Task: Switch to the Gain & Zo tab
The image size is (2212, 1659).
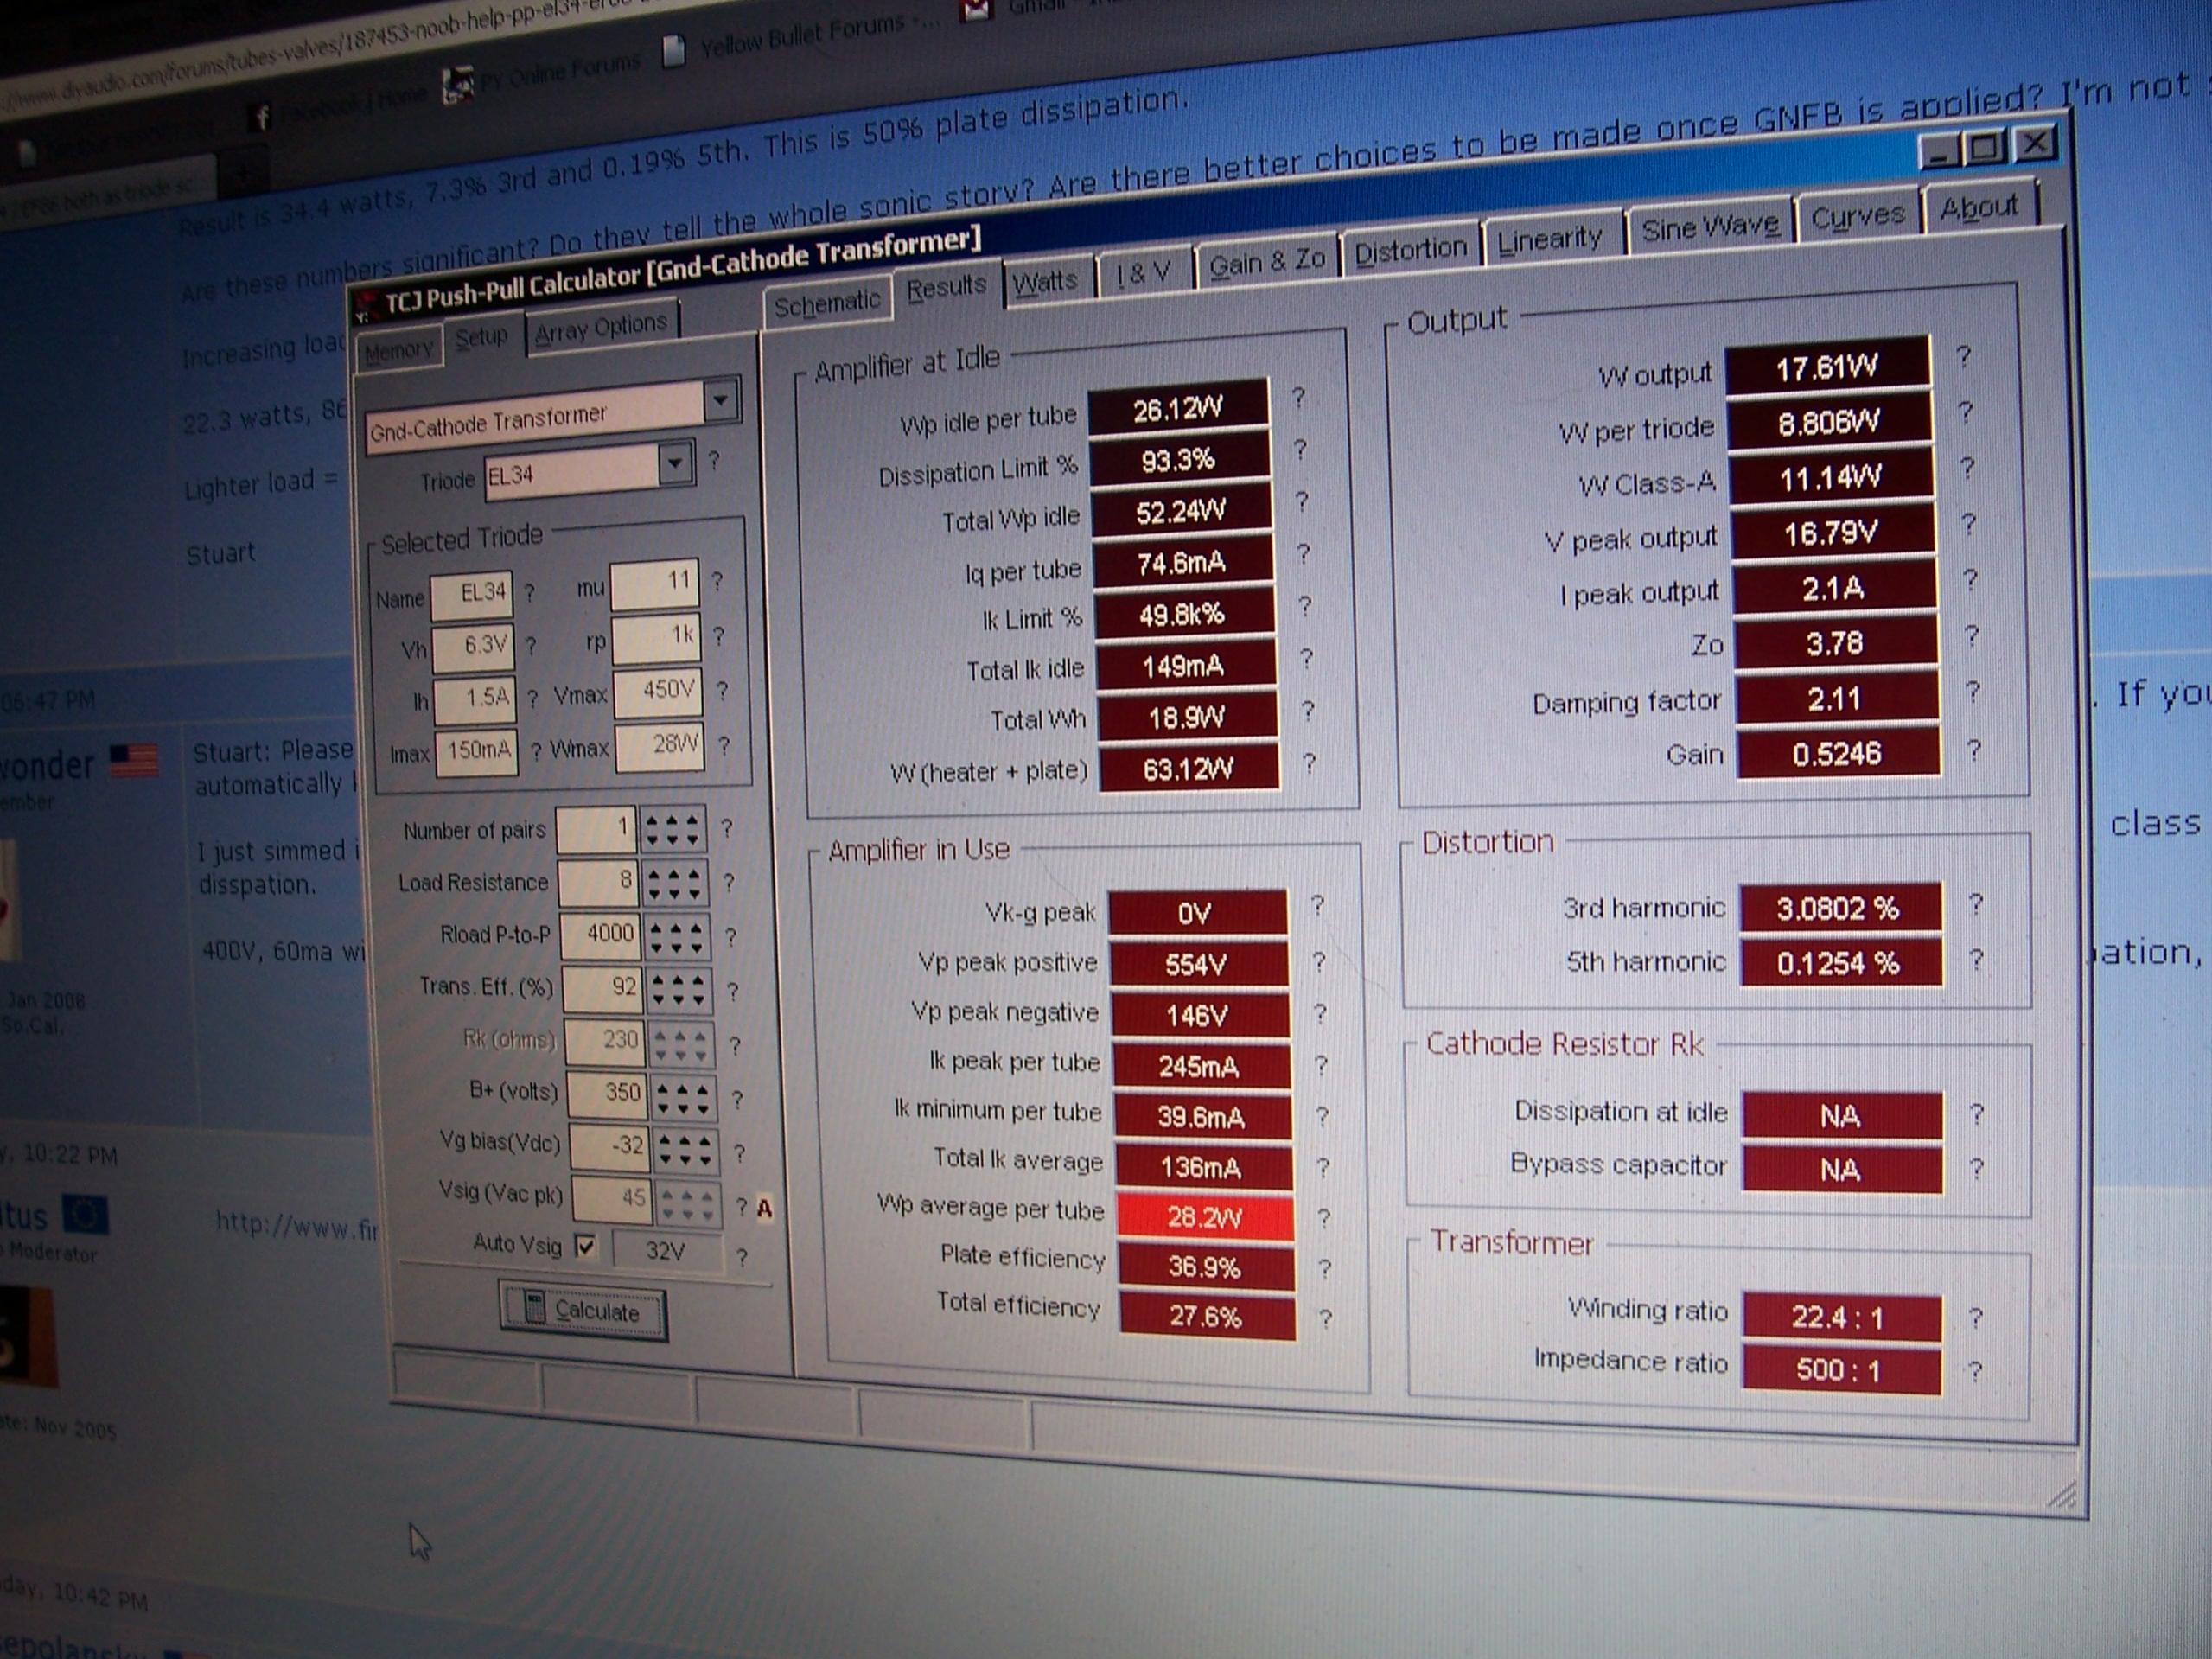Action: (x=1266, y=262)
